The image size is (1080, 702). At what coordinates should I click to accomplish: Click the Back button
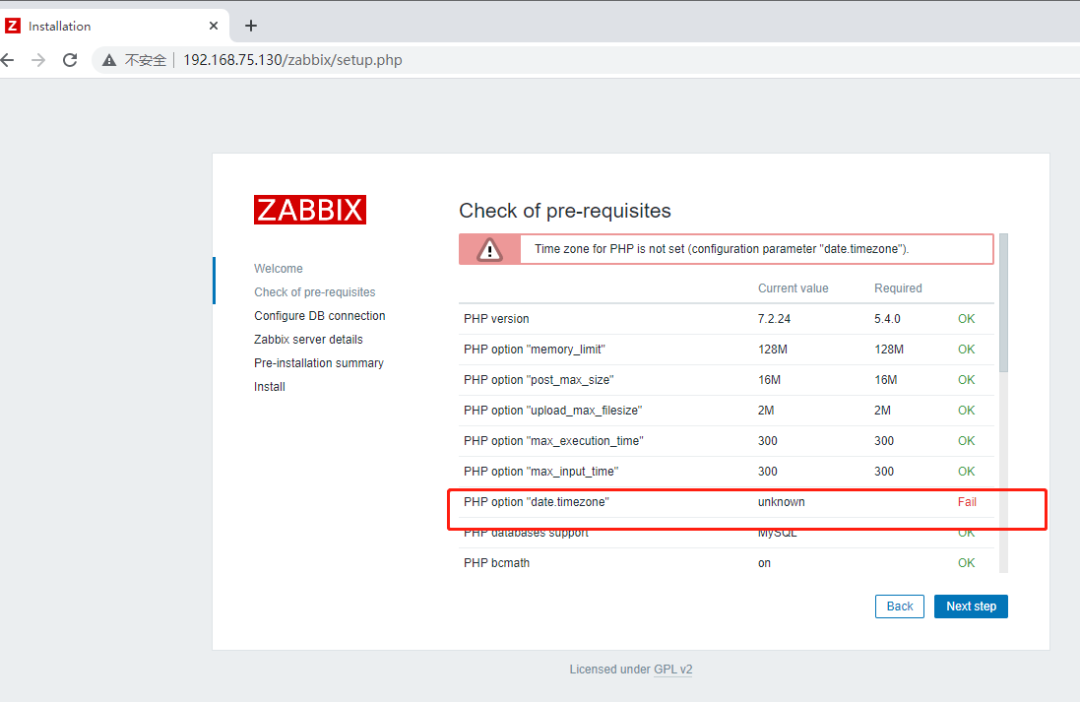[x=899, y=606]
